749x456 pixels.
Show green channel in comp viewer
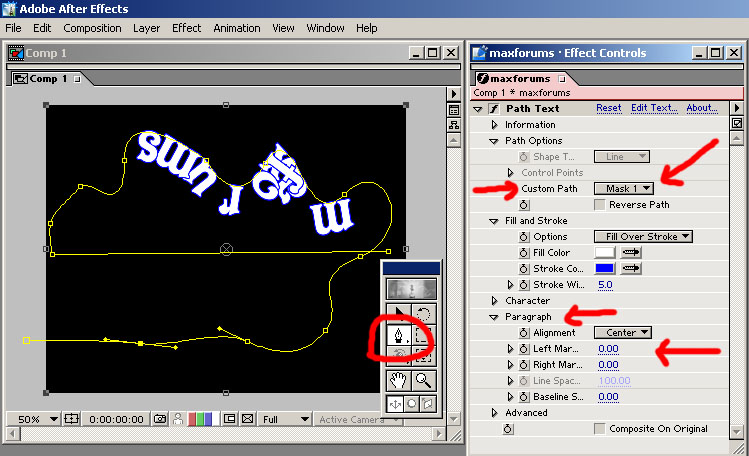coord(201,419)
